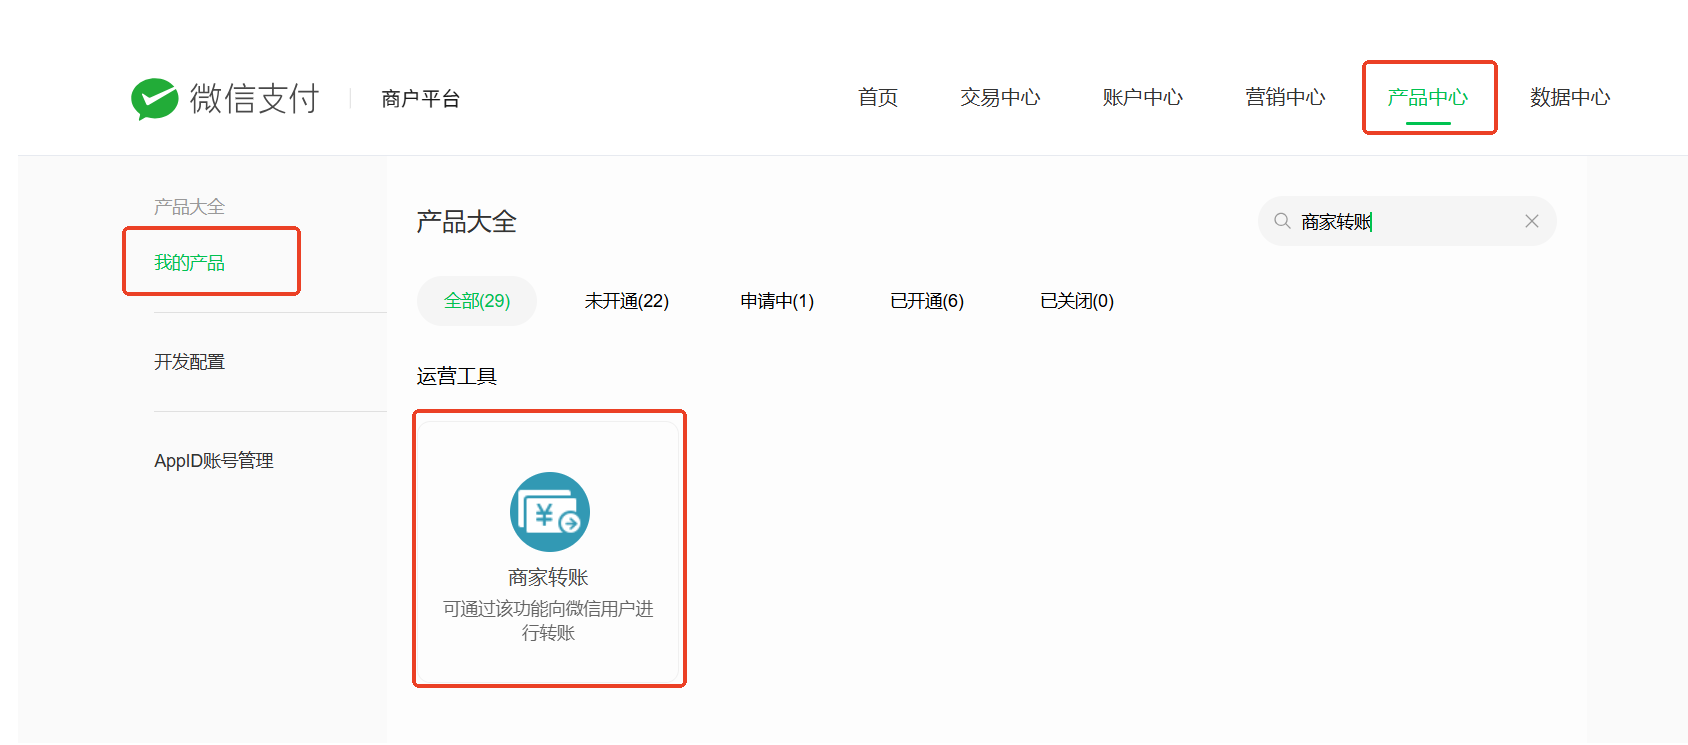Click the search magnifier icon
This screenshot has width=1688, height=745.
pyautogui.click(x=1281, y=221)
